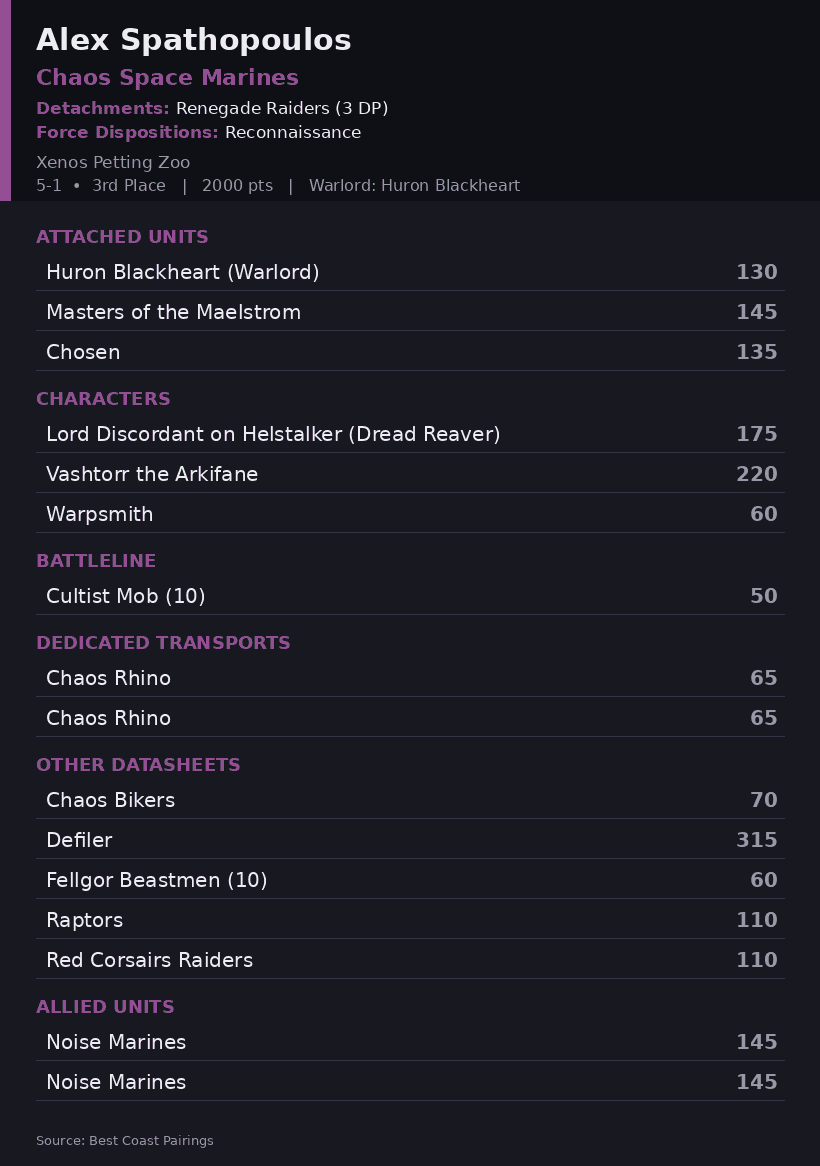This screenshot has width=820, height=1166.
Task: Click the Cultist Mob (10) row
Action: (410, 596)
